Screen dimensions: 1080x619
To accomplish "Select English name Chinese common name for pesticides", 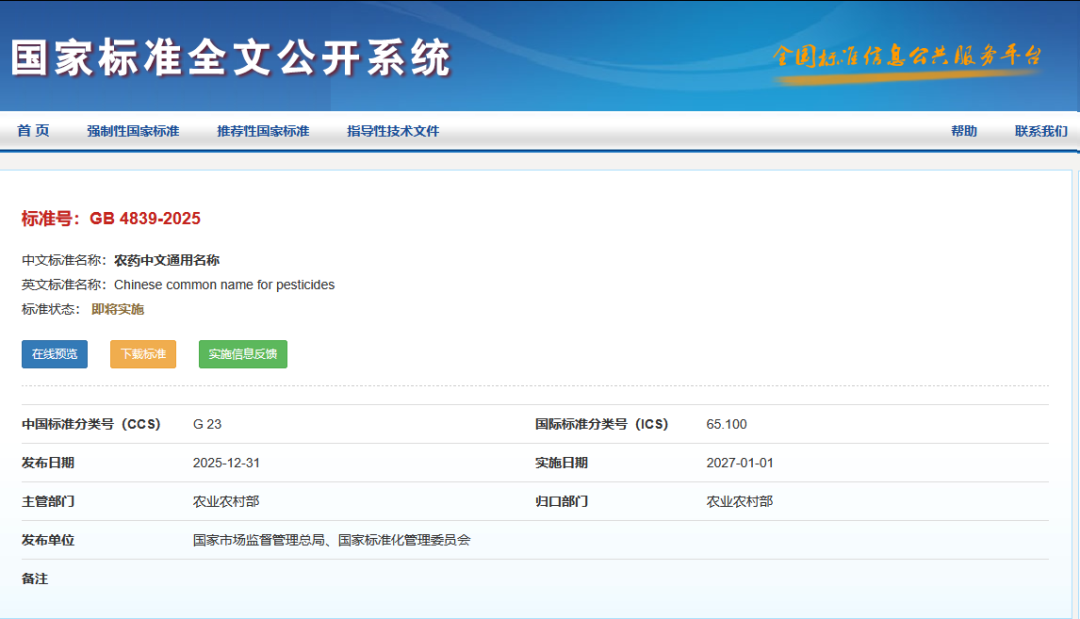I will (225, 285).
